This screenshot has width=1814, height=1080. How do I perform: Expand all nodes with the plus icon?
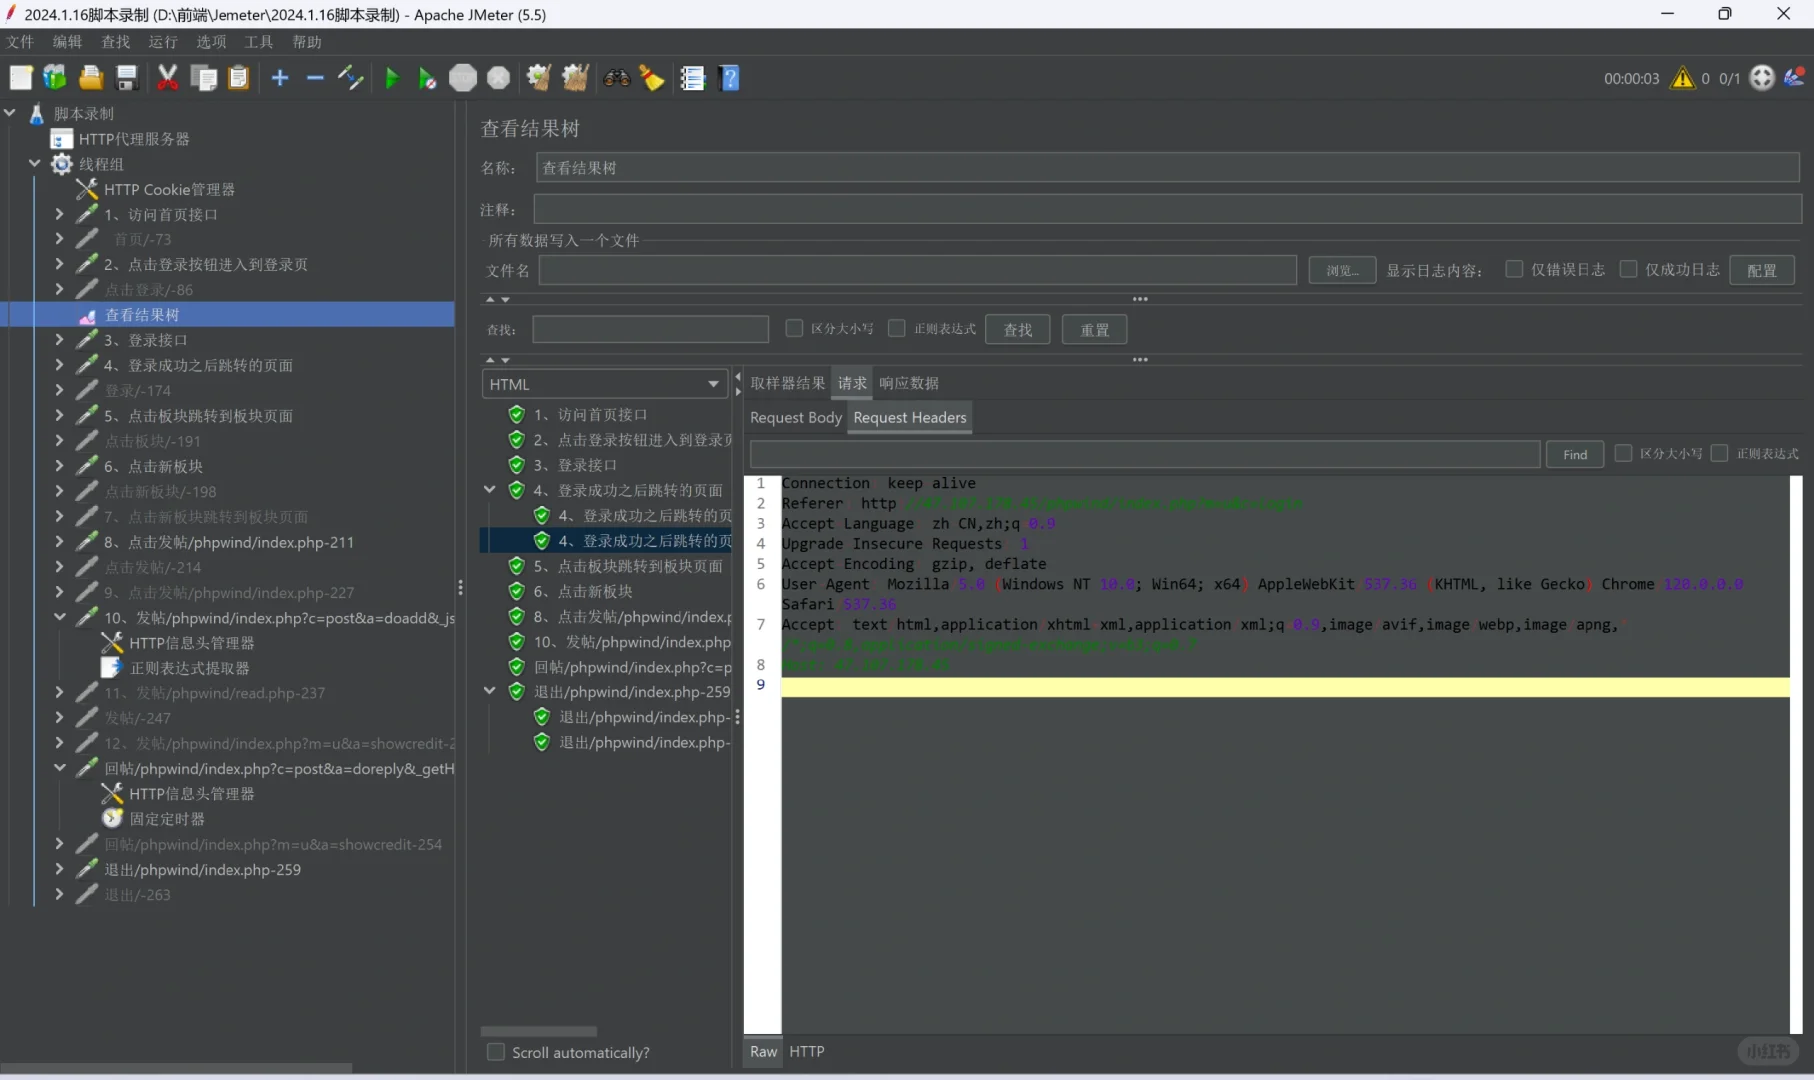click(x=280, y=78)
